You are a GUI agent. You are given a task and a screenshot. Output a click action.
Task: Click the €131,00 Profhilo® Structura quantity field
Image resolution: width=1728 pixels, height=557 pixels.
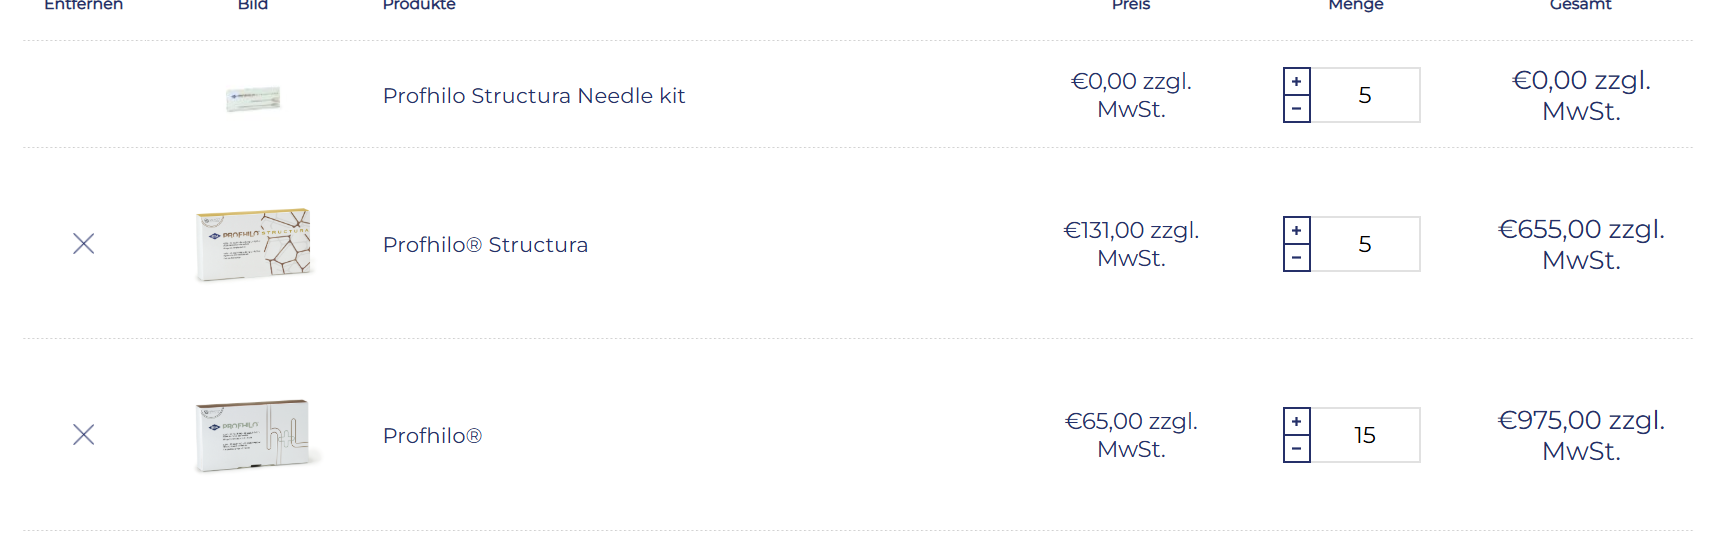pos(1365,245)
